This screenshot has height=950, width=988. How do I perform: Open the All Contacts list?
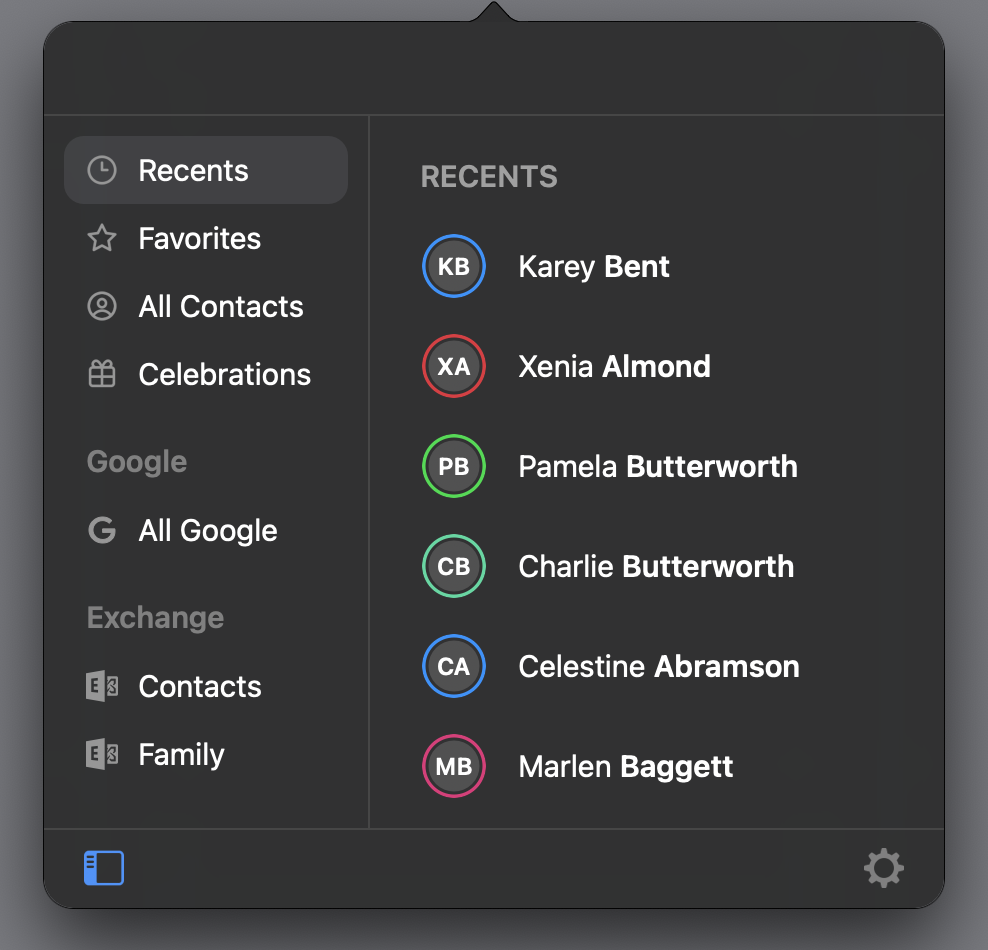point(206,306)
